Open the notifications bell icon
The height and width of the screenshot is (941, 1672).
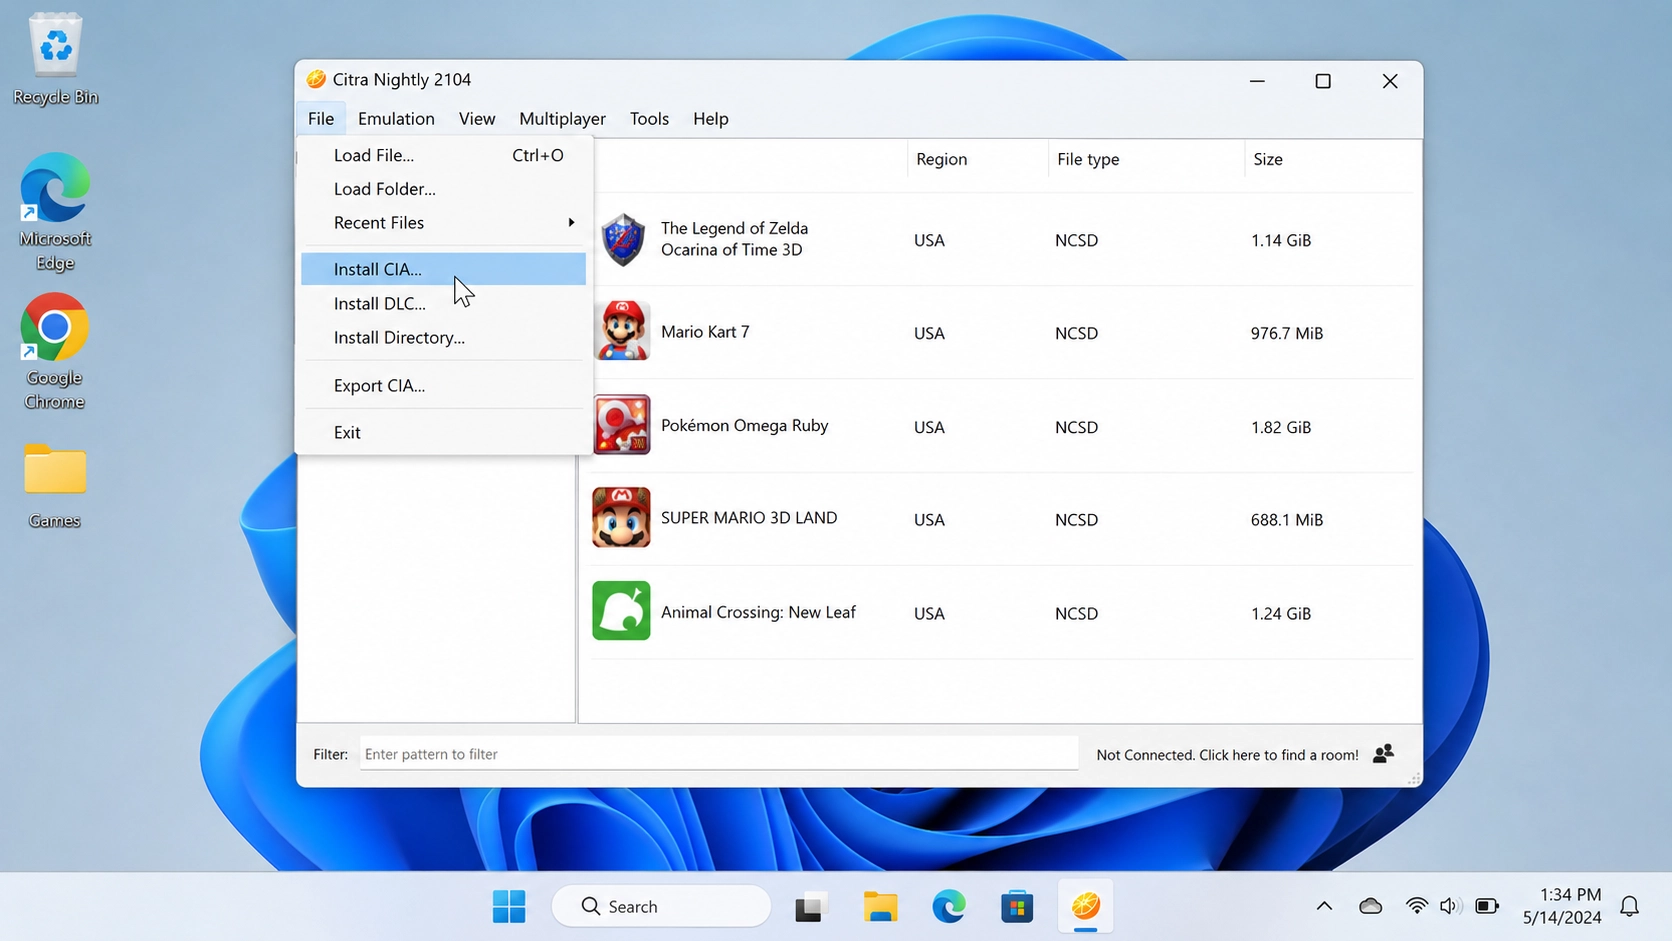pos(1630,907)
